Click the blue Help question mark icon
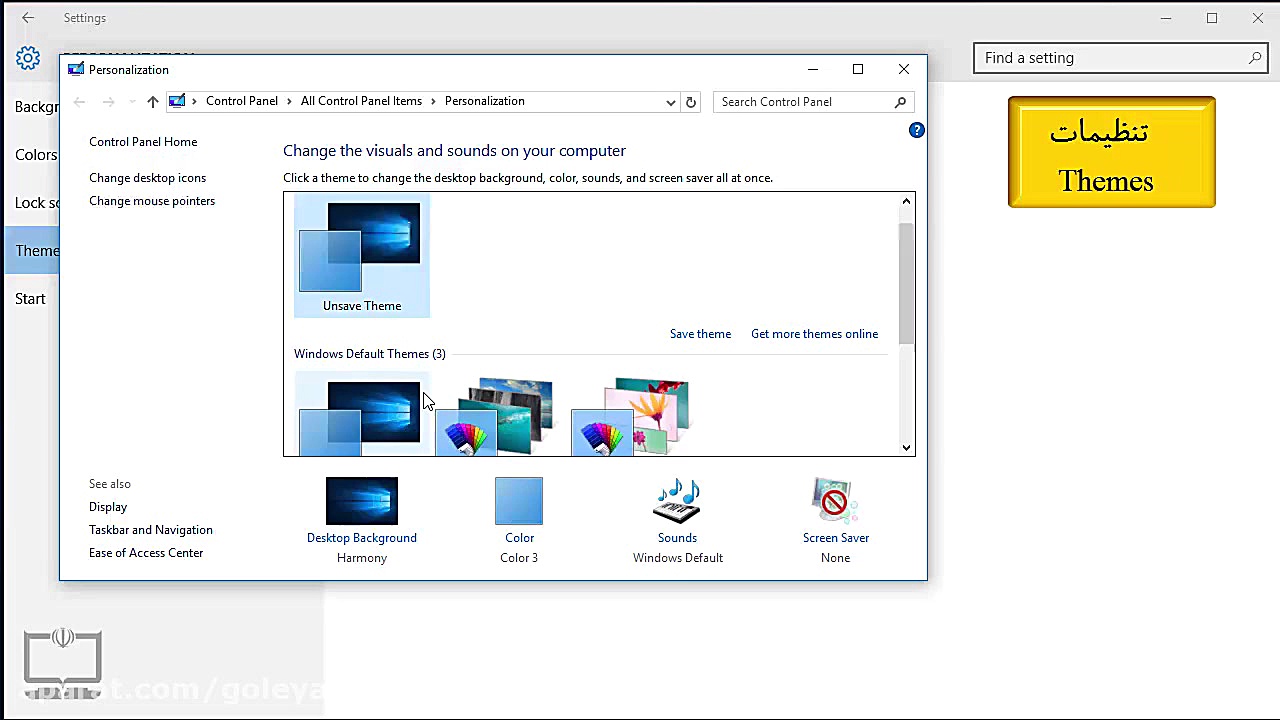Viewport: 1280px width, 720px height. coord(916,130)
